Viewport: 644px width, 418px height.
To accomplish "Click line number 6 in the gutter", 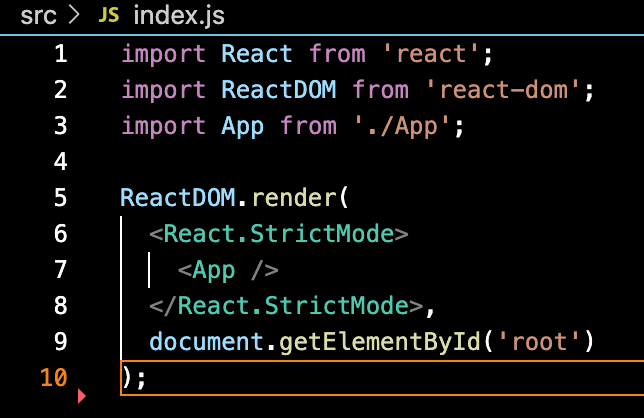I will [x=61, y=234].
